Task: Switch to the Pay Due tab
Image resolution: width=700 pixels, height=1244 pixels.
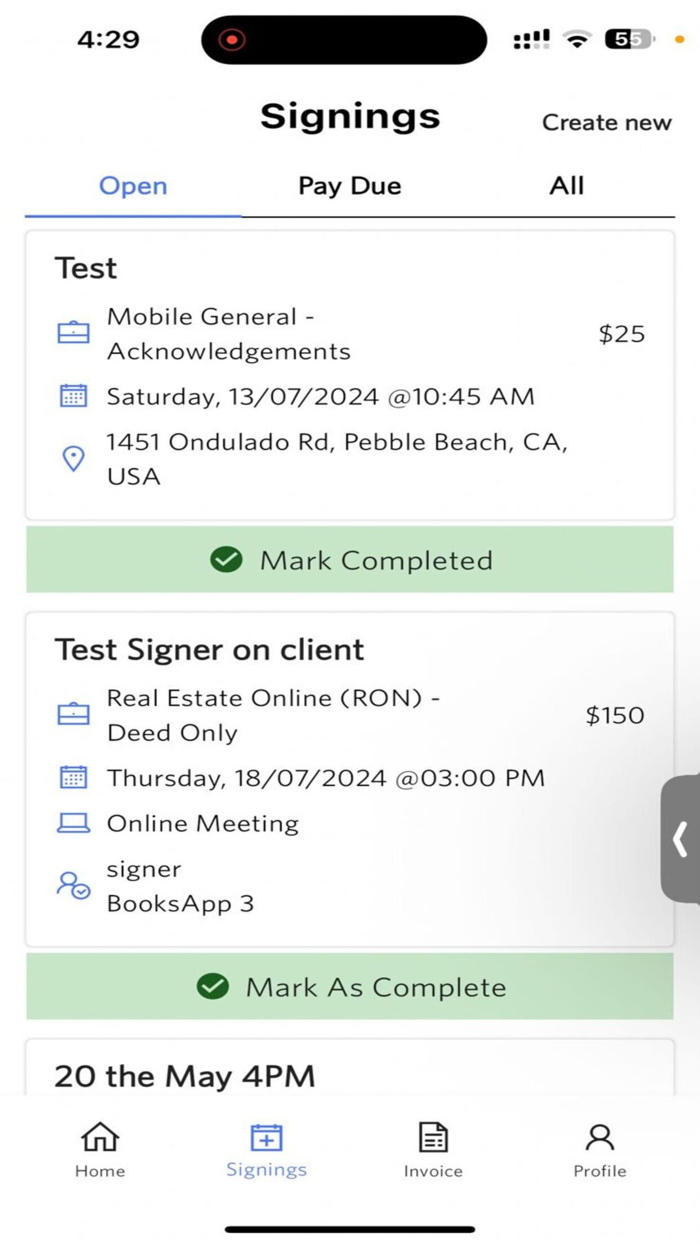Action: tap(349, 185)
